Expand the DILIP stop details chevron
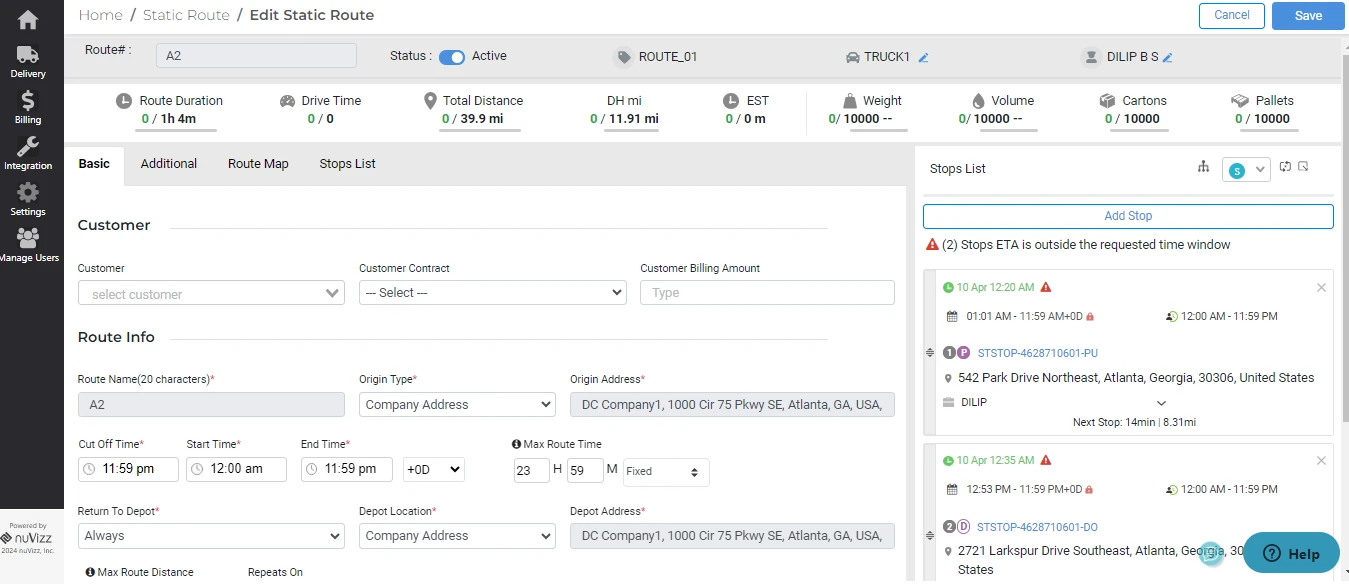Screen dimensions: 1349x584 point(1161,403)
